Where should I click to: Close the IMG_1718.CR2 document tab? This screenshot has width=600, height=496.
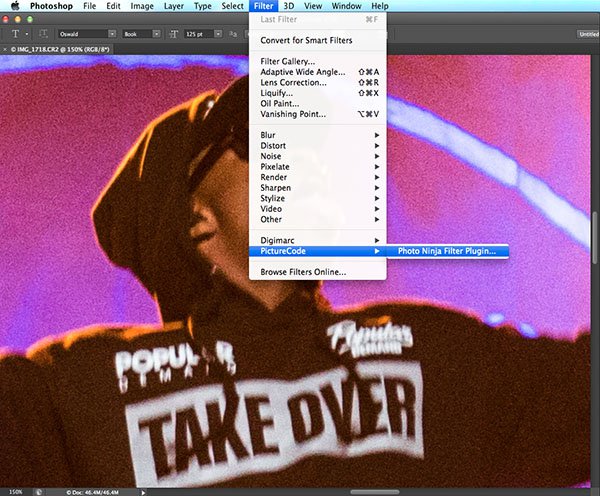pos(5,49)
